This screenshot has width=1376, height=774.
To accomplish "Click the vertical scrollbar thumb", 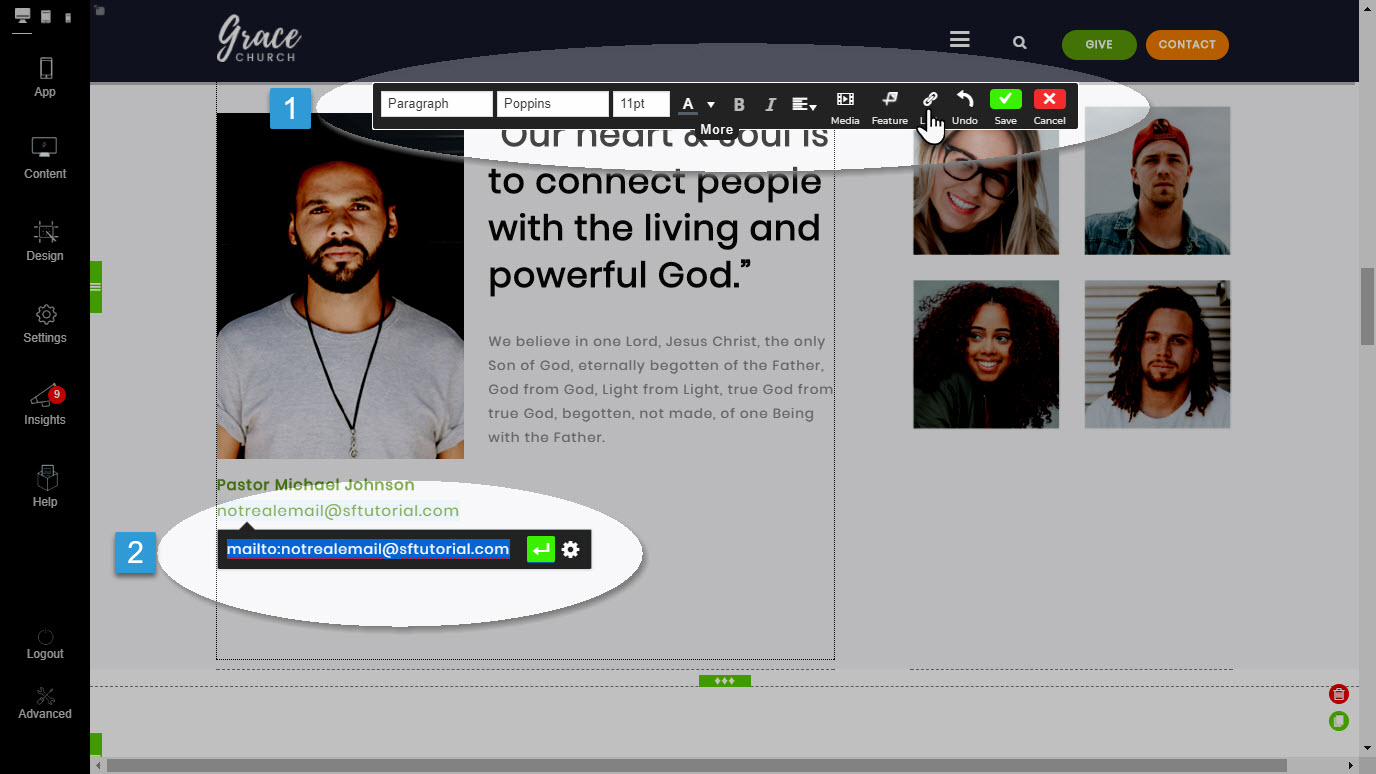I will (x=1367, y=306).
